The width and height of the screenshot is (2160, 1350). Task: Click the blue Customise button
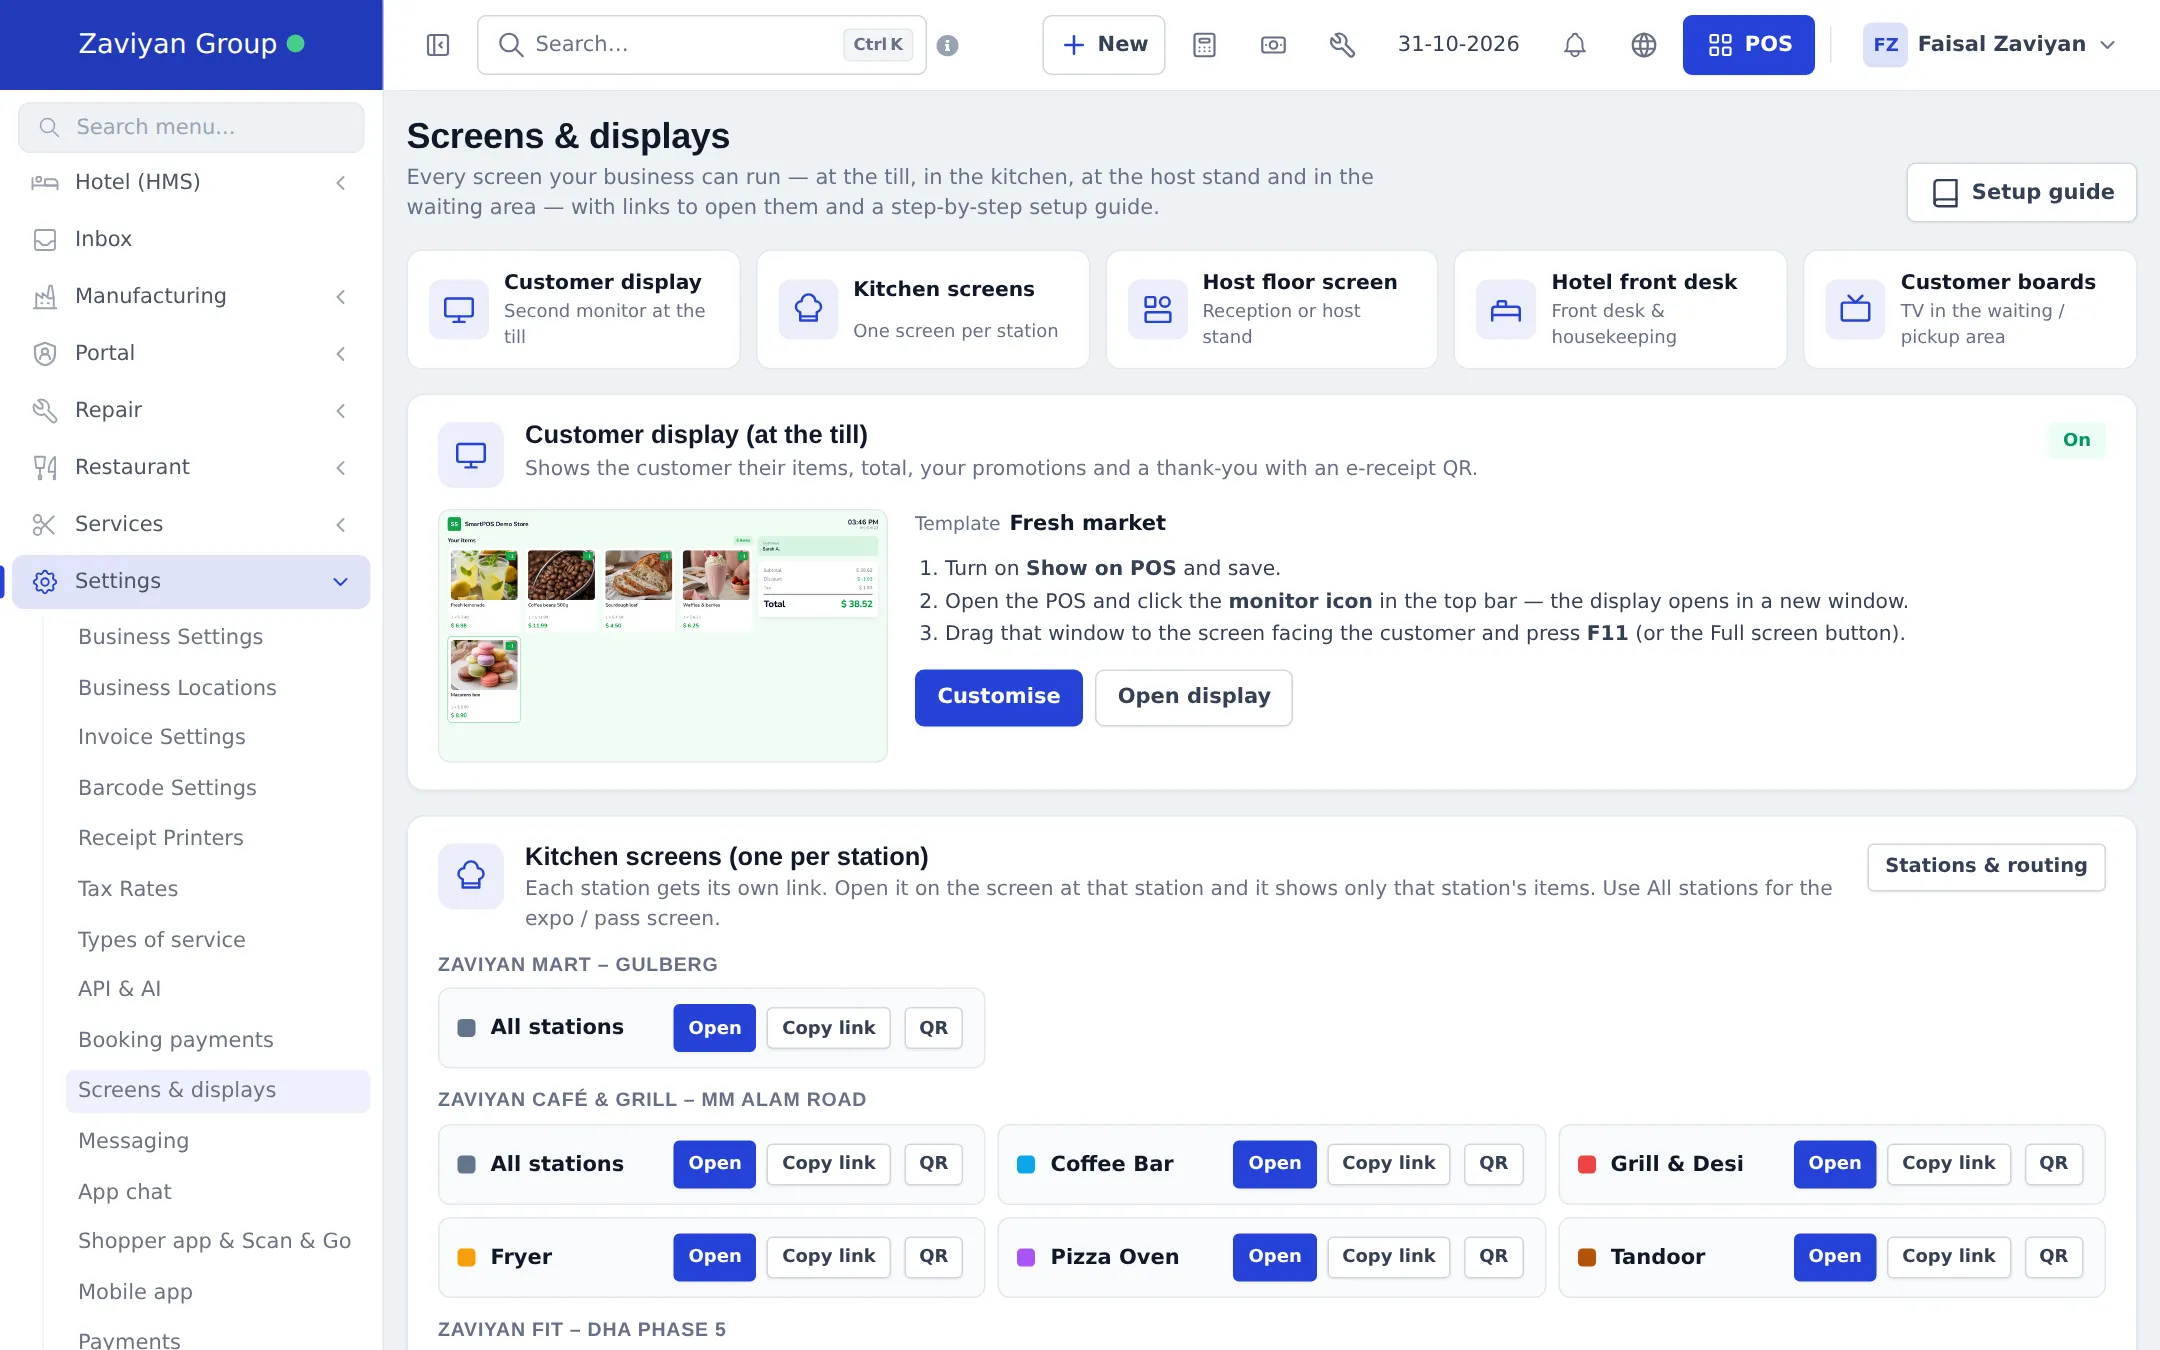coord(998,697)
